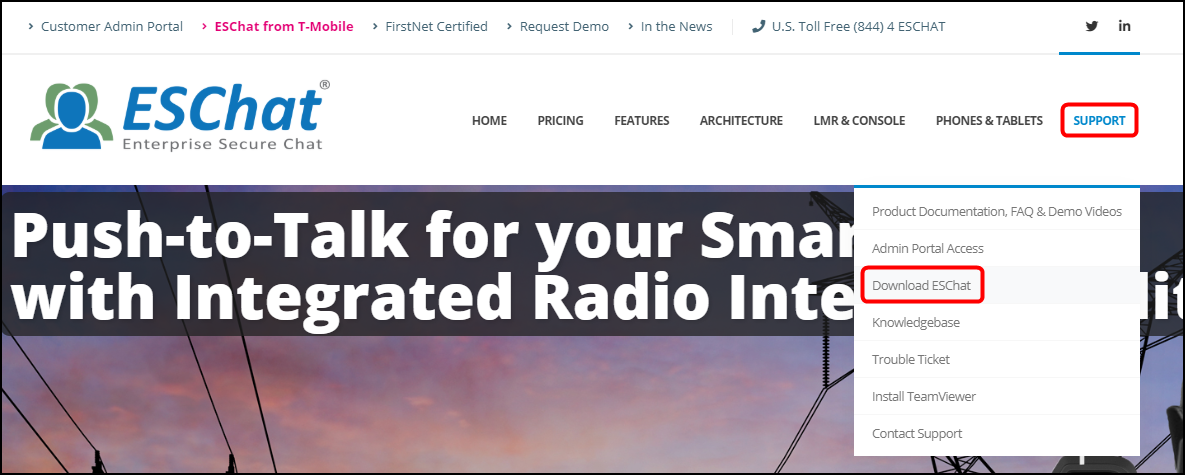
Task: Select ARCHITECTURE in the navigation bar
Action: point(741,121)
